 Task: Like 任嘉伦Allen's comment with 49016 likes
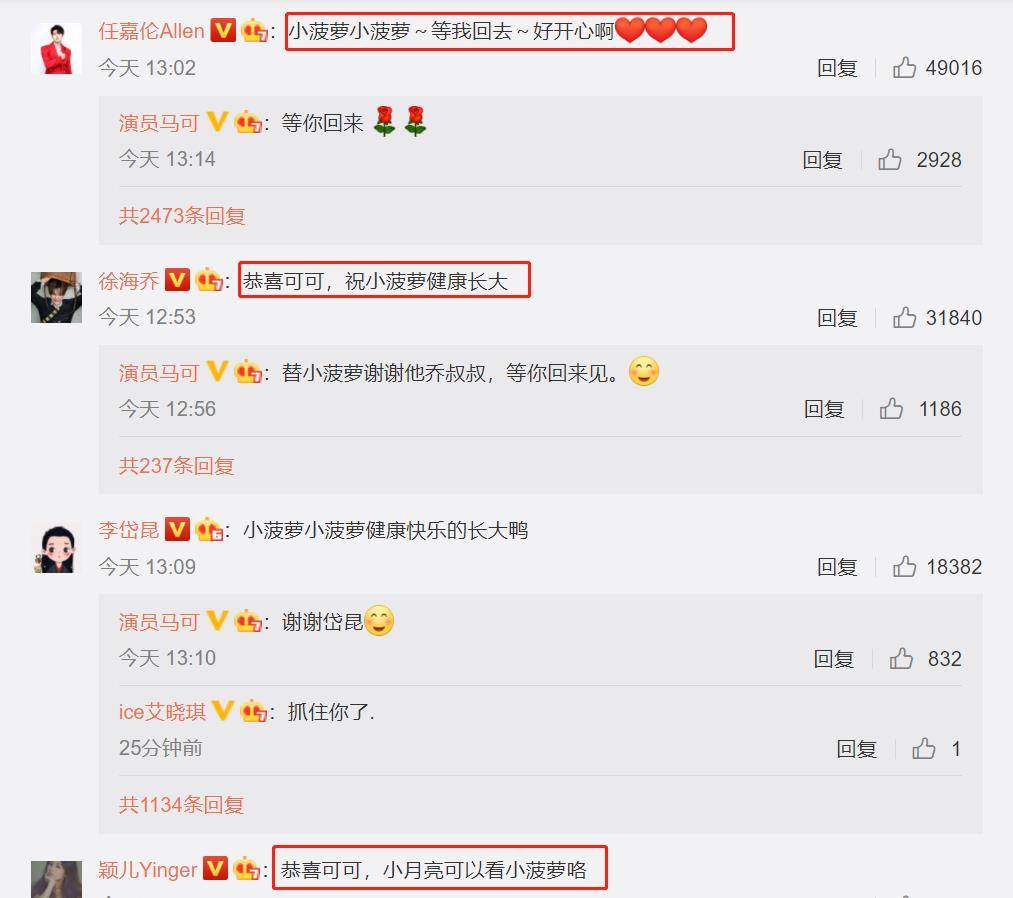[x=904, y=67]
